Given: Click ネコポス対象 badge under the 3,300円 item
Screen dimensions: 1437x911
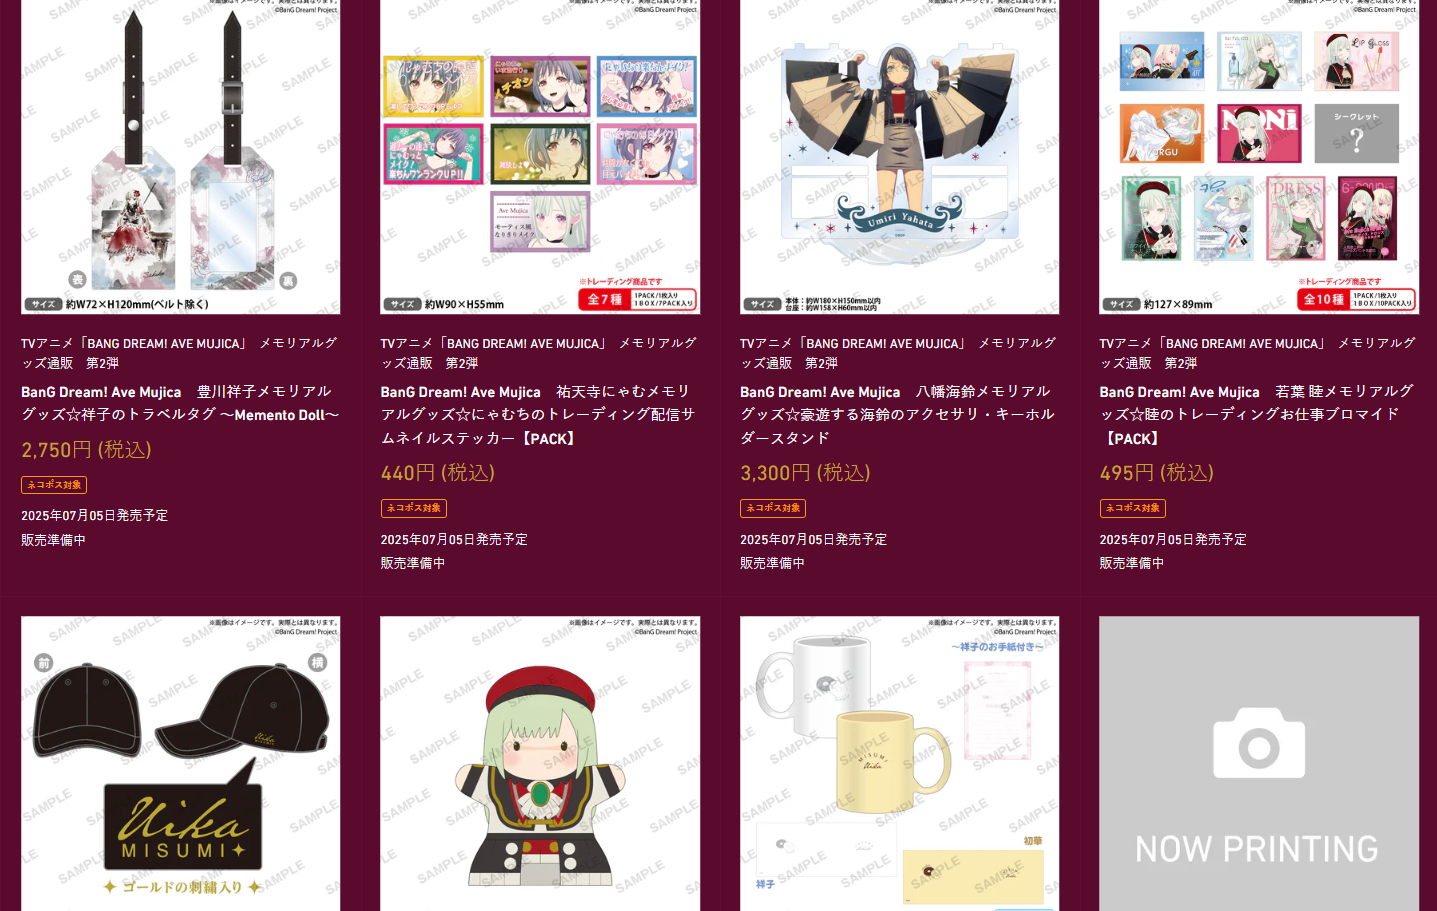Looking at the screenshot, I should pyautogui.click(x=773, y=508).
